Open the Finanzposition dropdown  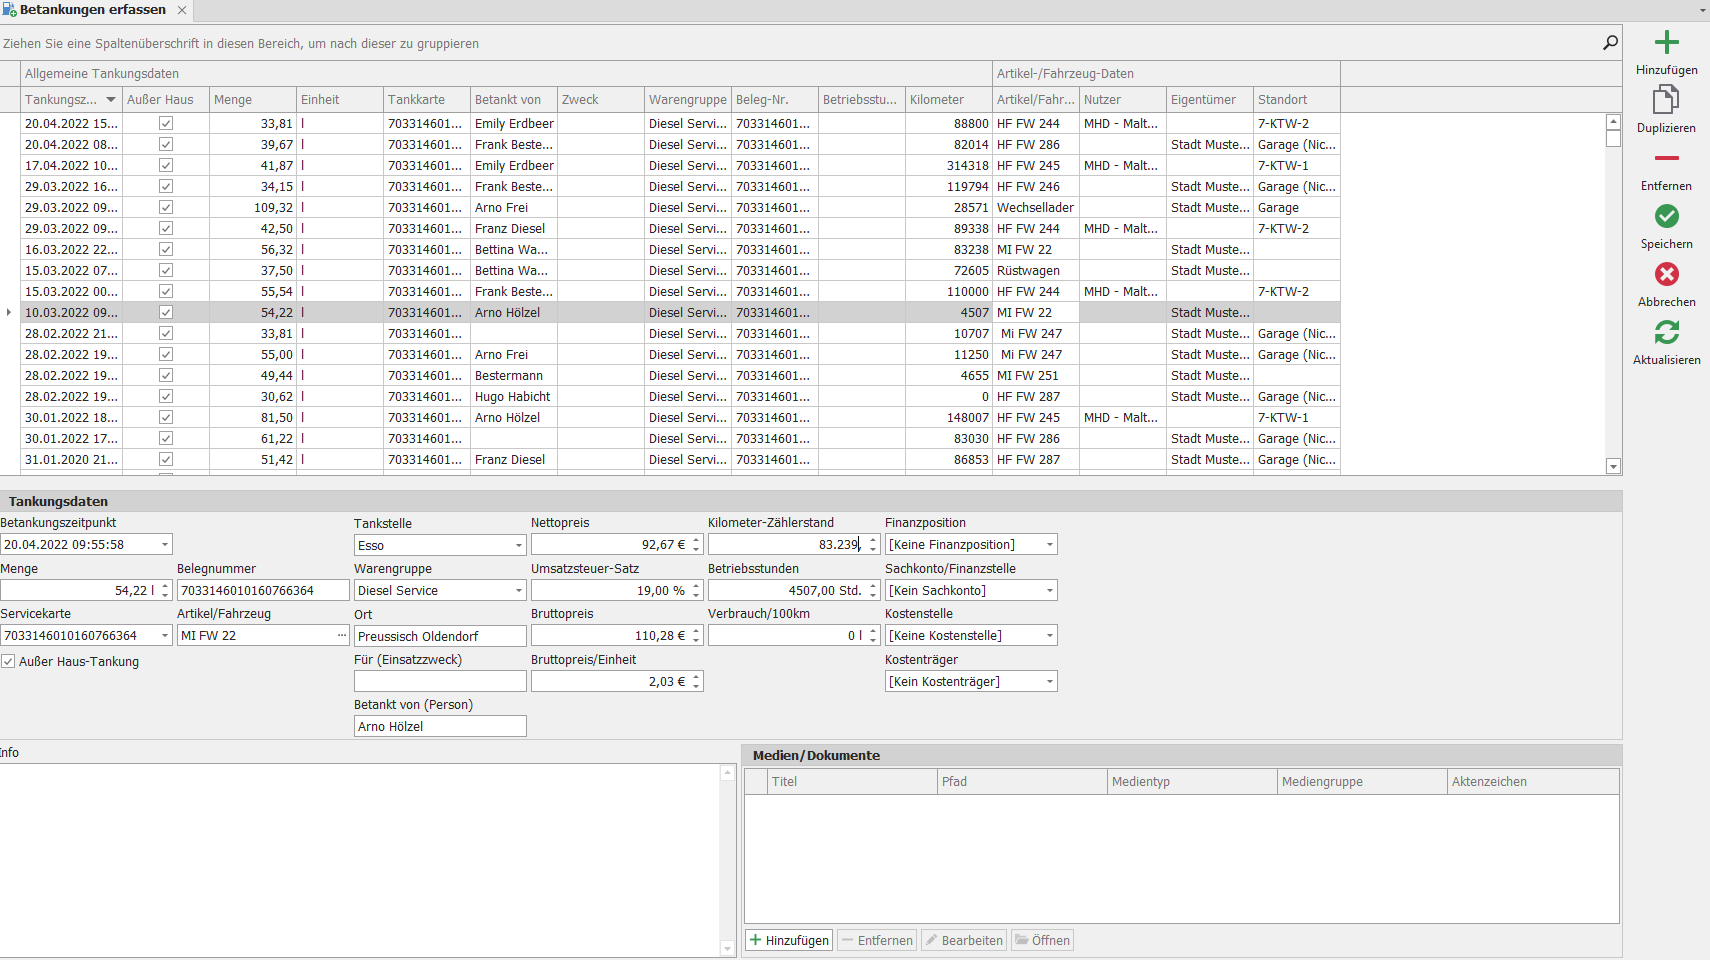tap(1049, 545)
